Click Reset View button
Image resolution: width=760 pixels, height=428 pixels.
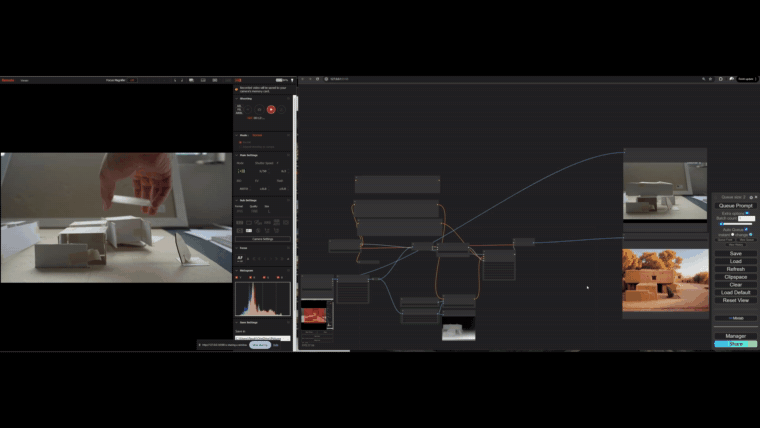point(735,300)
